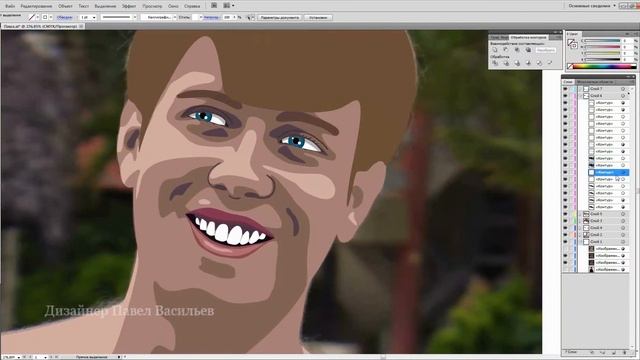Image resolution: width=640 pixels, height=360 pixels.
Task: Click the Непрозр. opacity link
Action: tap(211, 17)
